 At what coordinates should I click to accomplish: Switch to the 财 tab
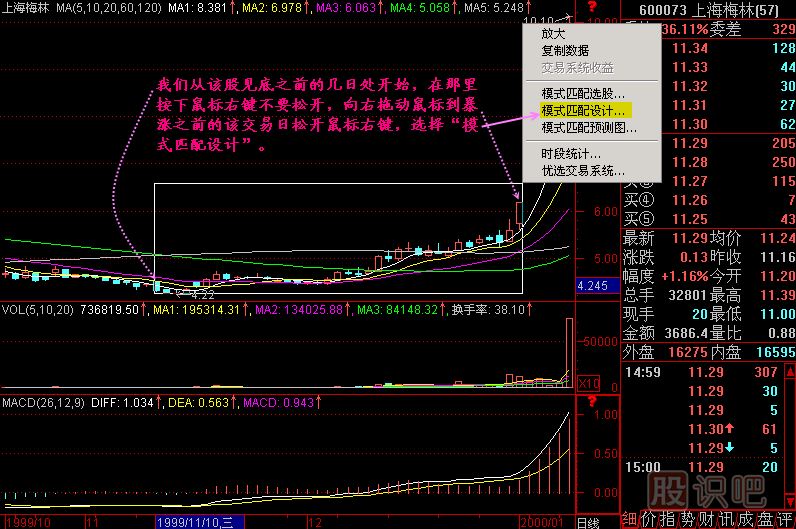click(707, 519)
